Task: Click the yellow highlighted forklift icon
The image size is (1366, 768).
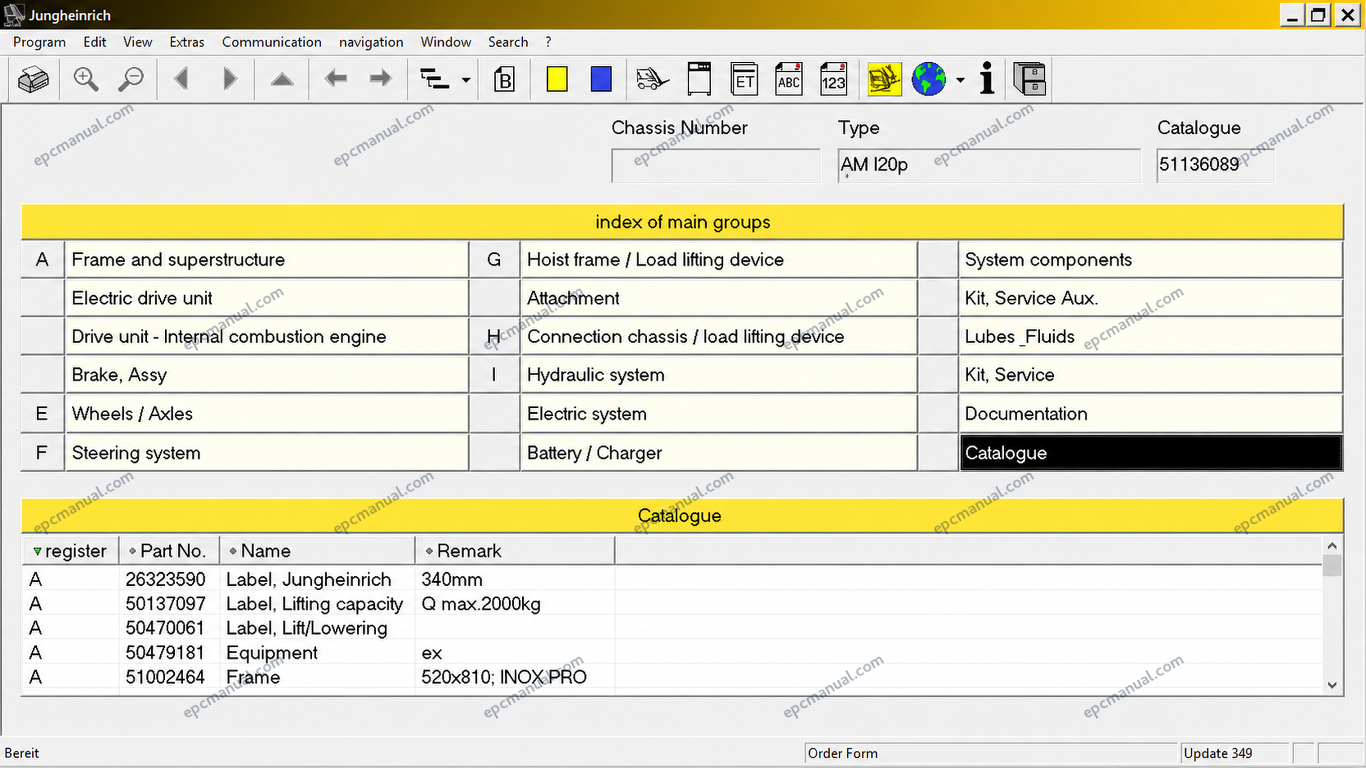Action: (884, 79)
